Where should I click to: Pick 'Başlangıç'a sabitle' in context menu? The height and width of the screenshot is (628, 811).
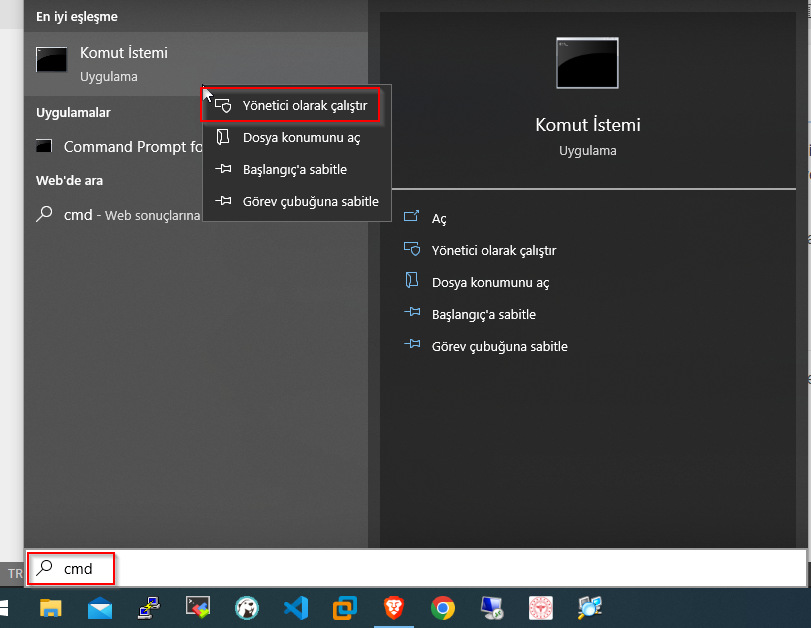tap(296, 170)
